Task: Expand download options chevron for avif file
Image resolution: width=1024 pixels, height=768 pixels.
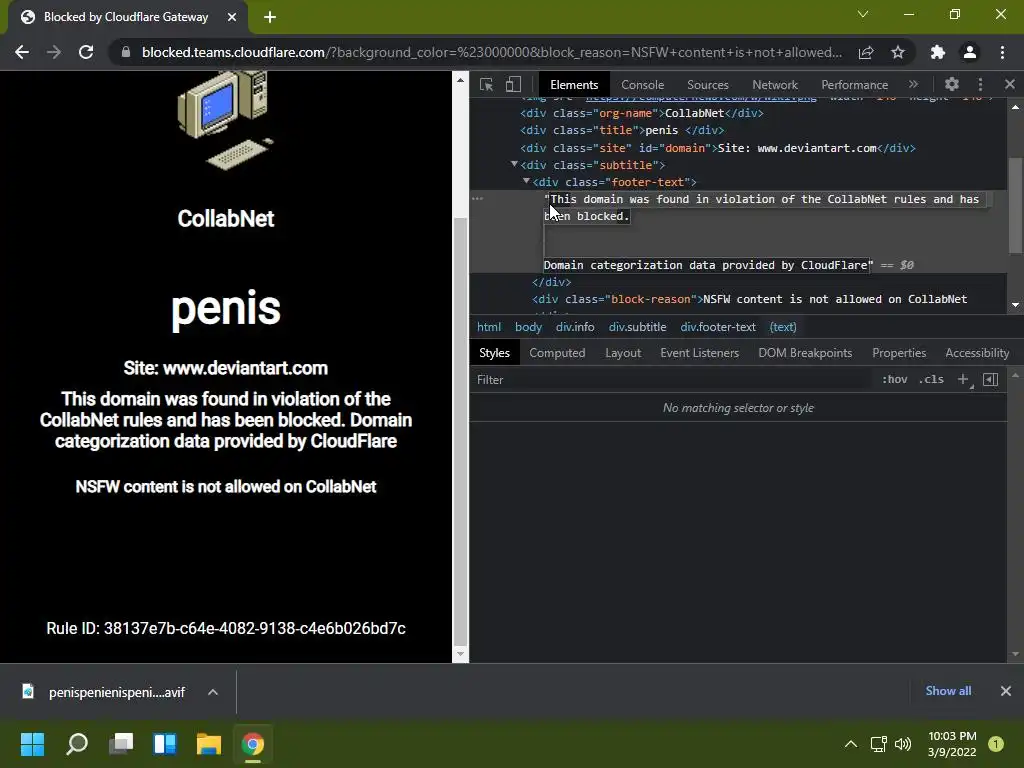Action: coord(213,692)
